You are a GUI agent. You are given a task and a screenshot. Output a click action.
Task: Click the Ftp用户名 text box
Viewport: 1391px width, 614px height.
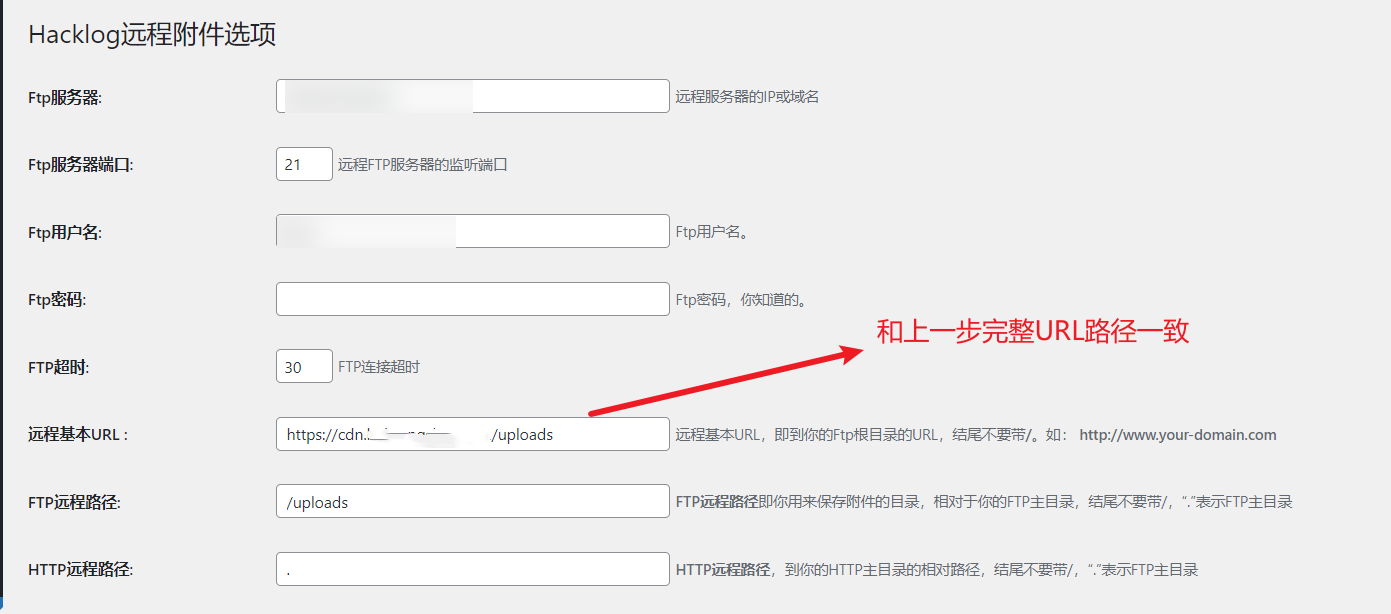pos(472,231)
